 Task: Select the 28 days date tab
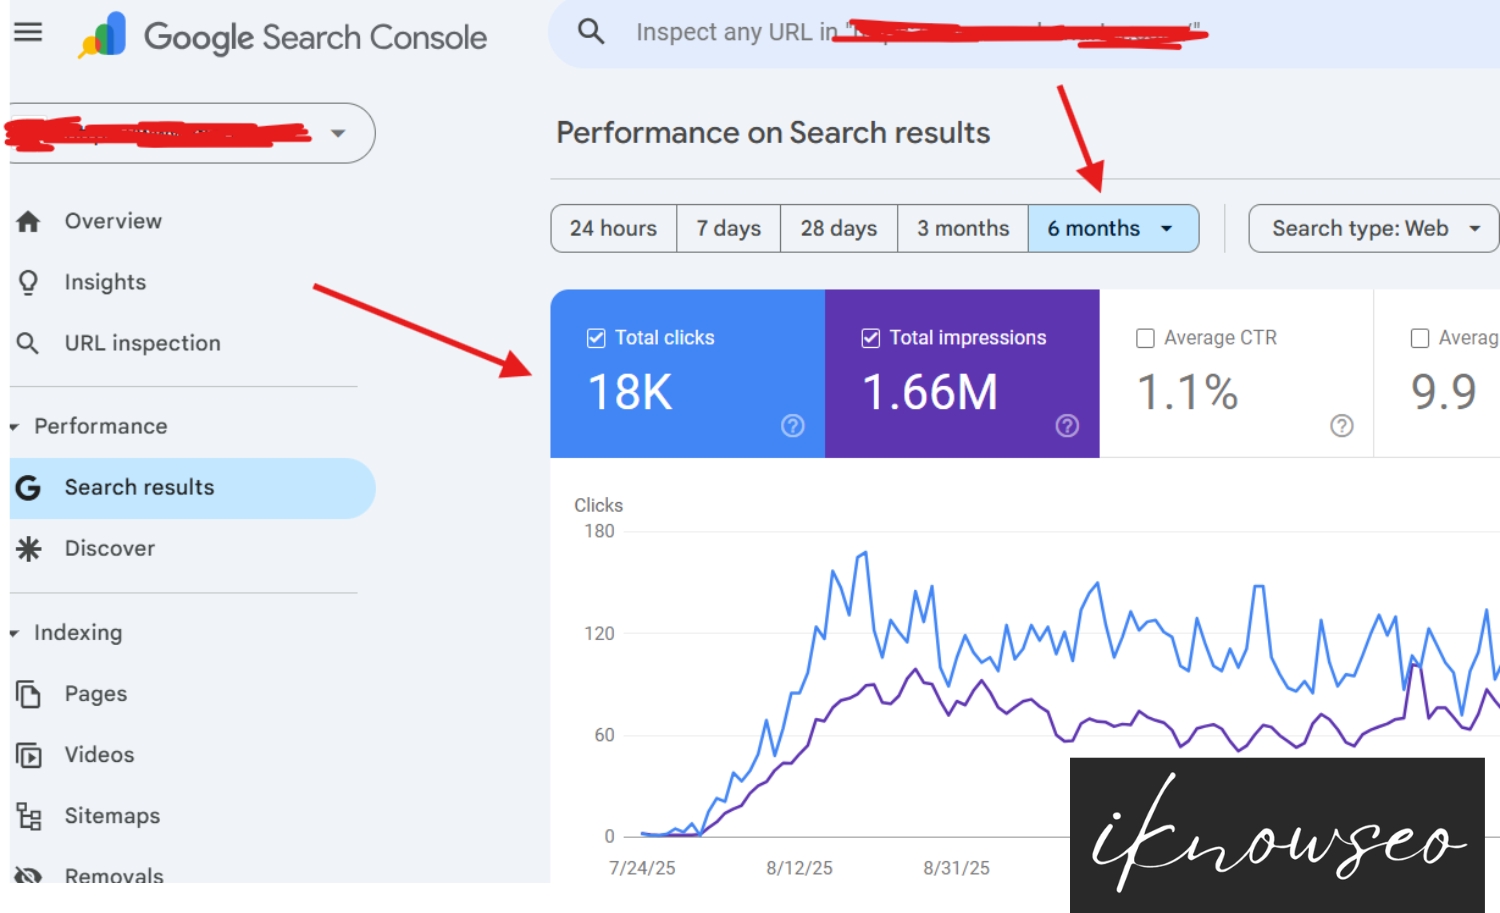pos(838,228)
